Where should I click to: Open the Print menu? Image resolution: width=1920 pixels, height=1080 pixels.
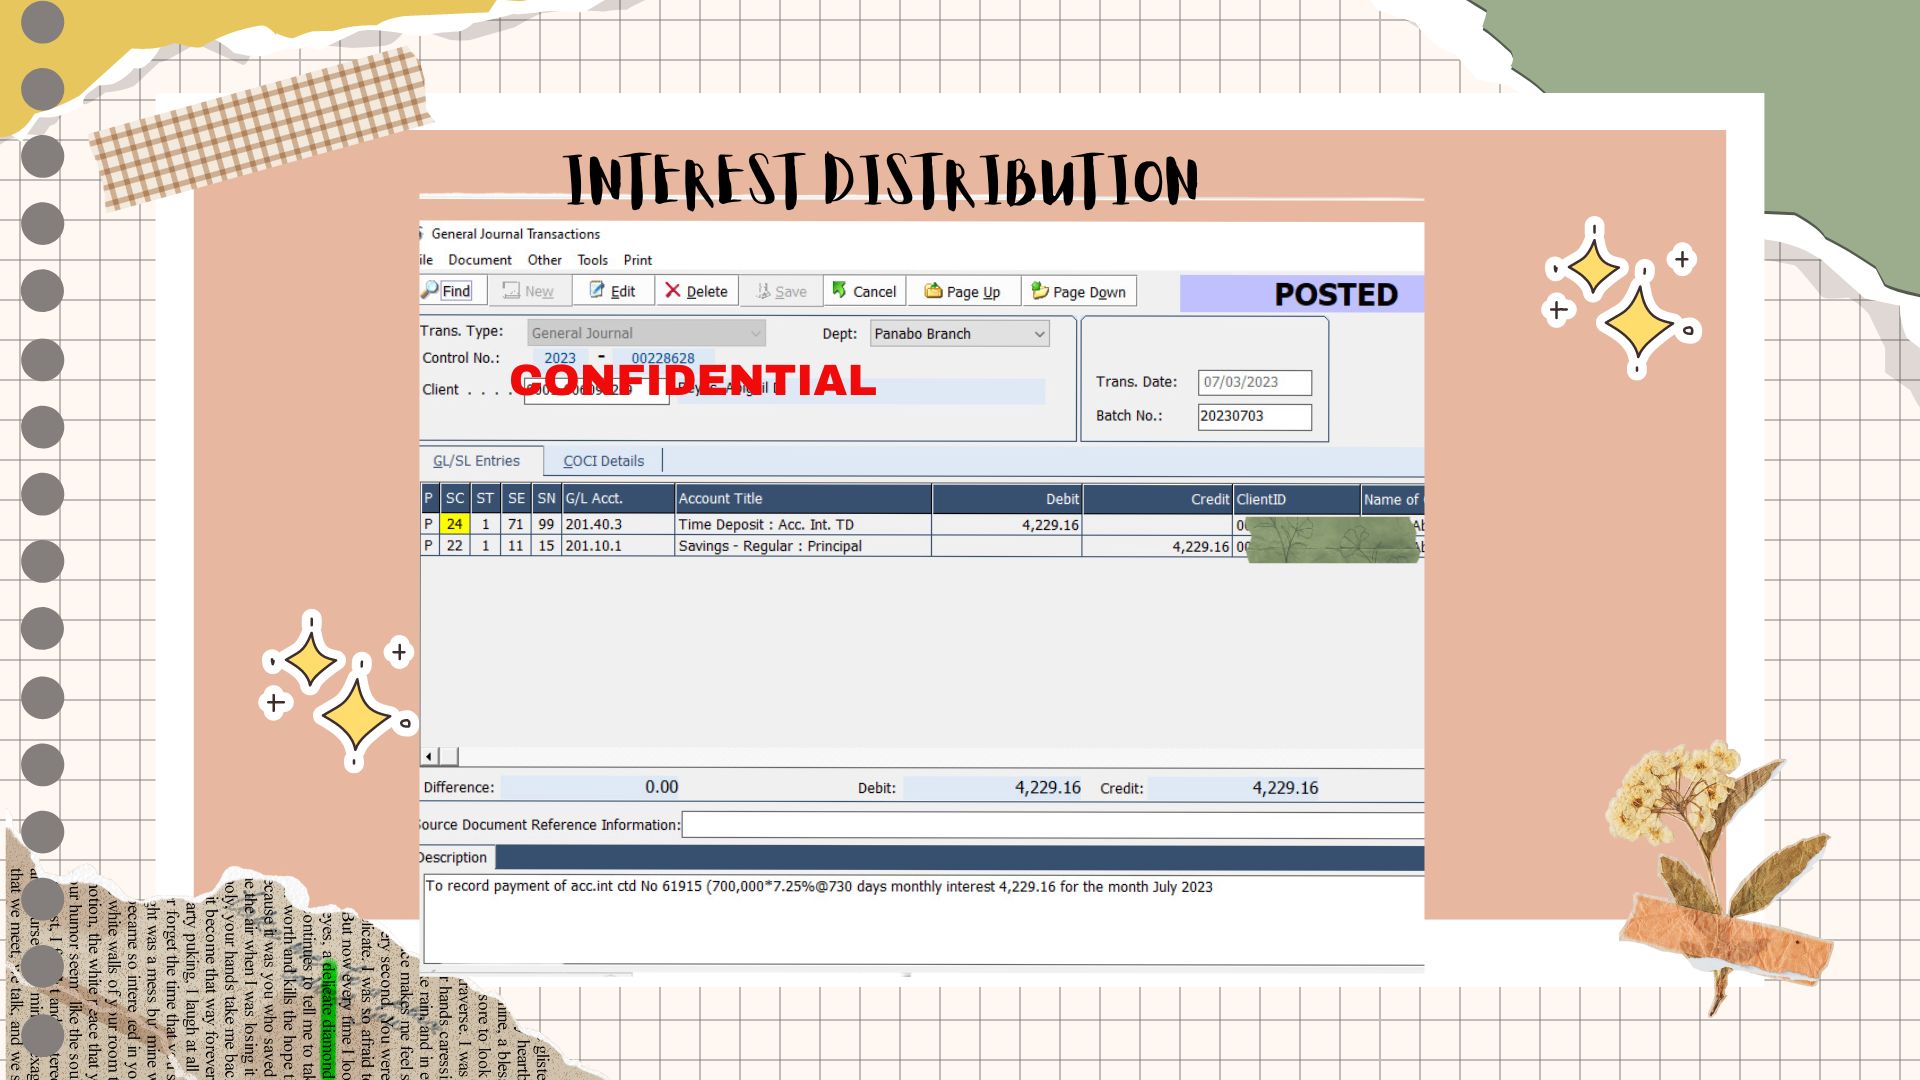point(637,260)
